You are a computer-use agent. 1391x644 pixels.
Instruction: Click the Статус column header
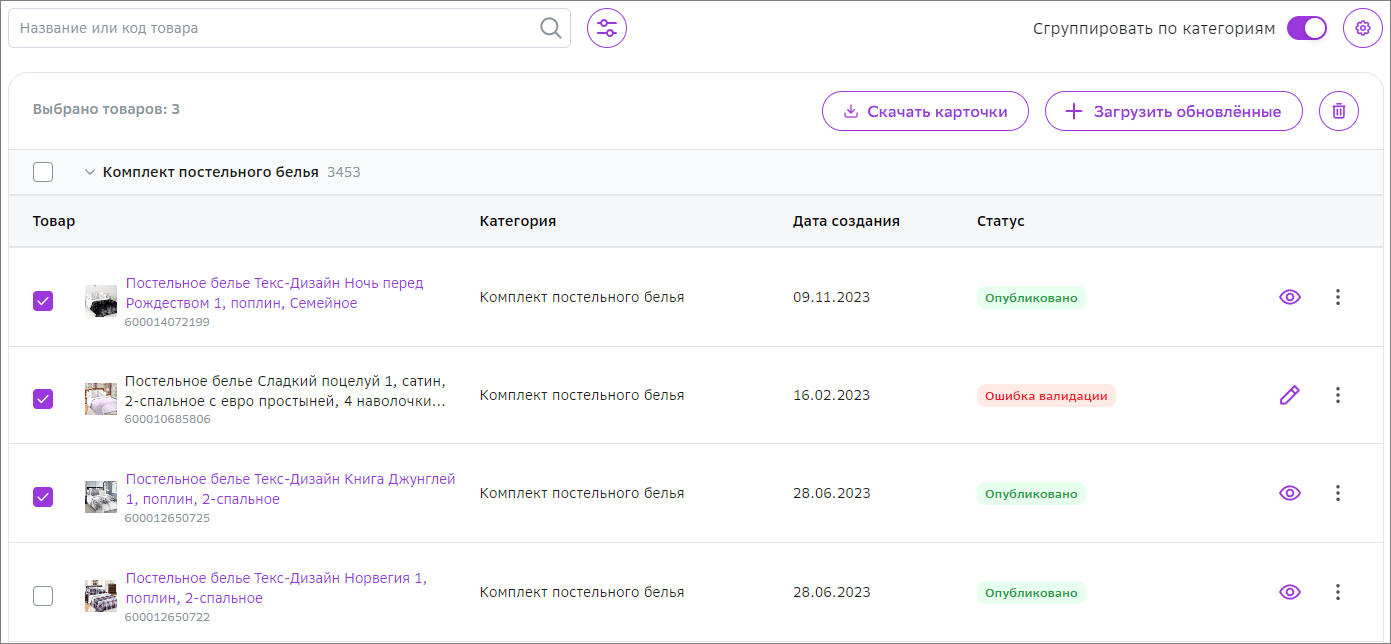[x=1000, y=221]
